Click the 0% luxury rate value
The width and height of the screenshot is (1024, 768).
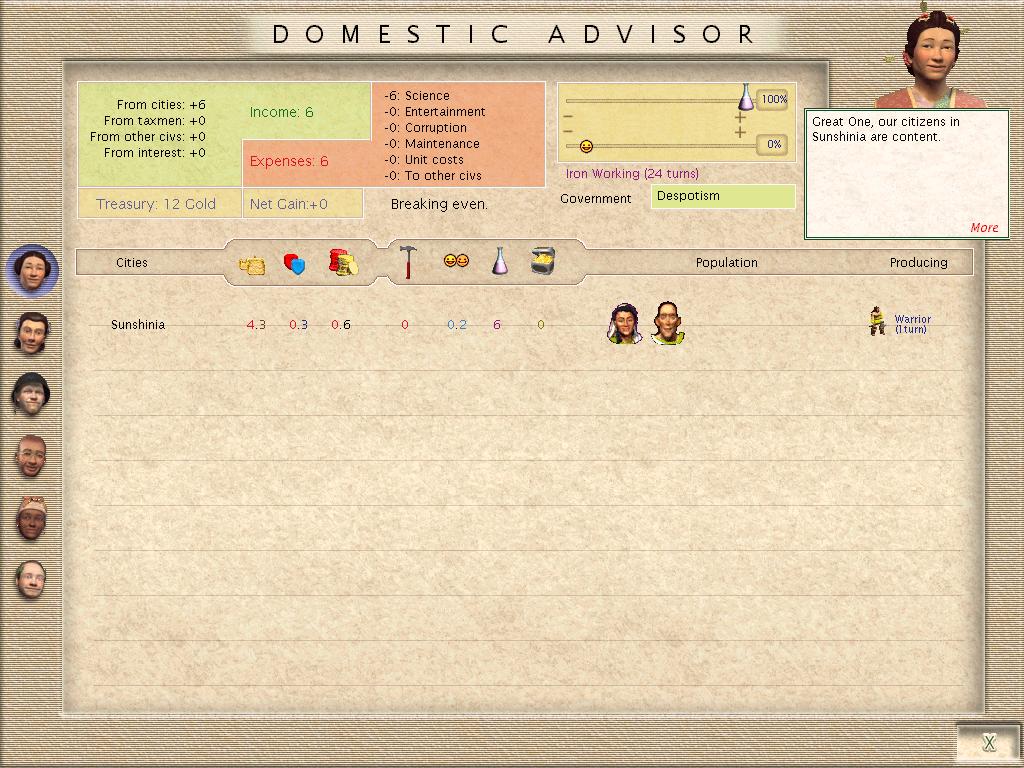(774, 144)
